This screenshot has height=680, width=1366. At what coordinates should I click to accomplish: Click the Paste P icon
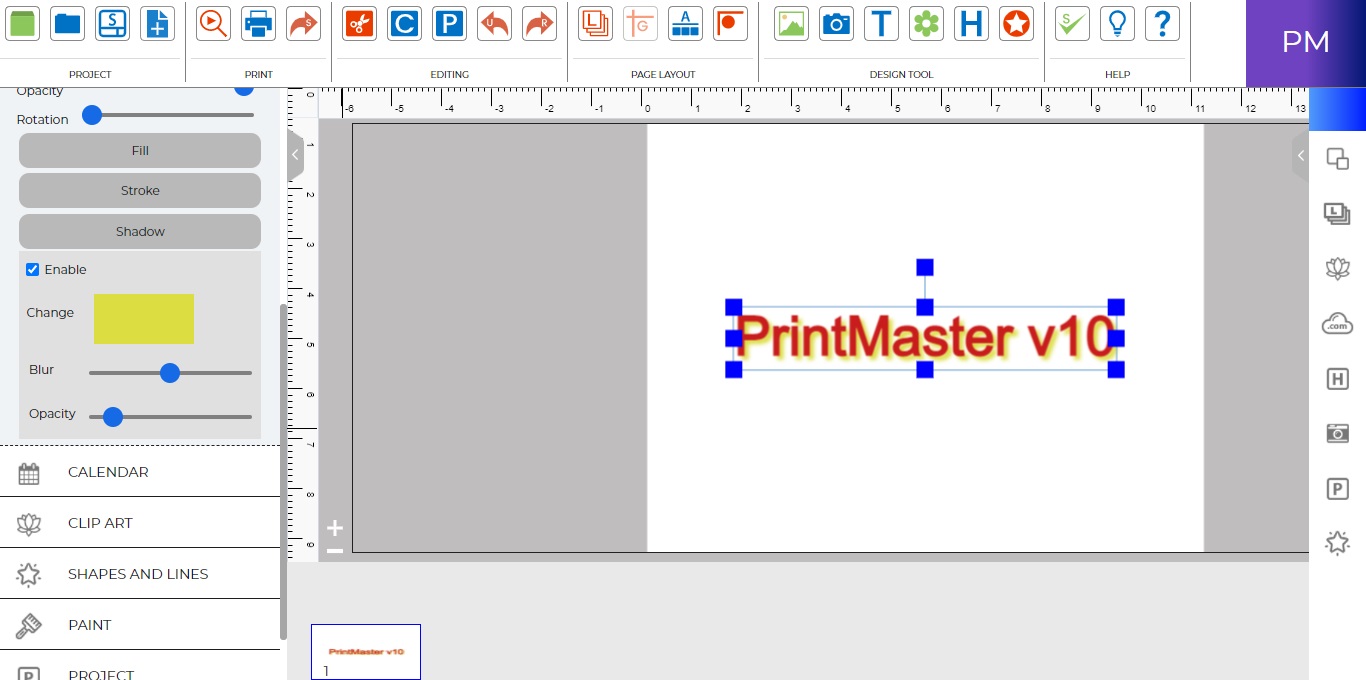pos(449,23)
